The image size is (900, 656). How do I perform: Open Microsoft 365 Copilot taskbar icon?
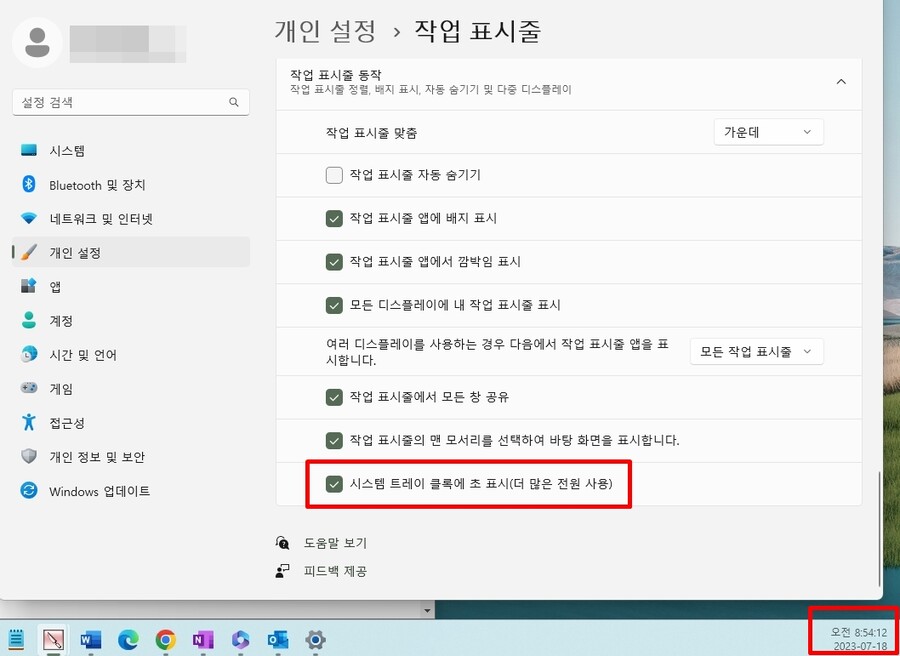tap(240, 639)
